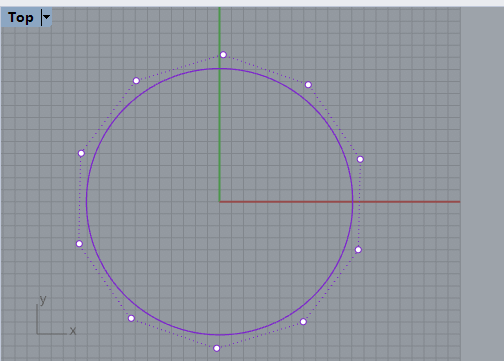This screenshot has width=504, height=361.
Task: Select the right control point below the red axis
Action: (358, 250)
